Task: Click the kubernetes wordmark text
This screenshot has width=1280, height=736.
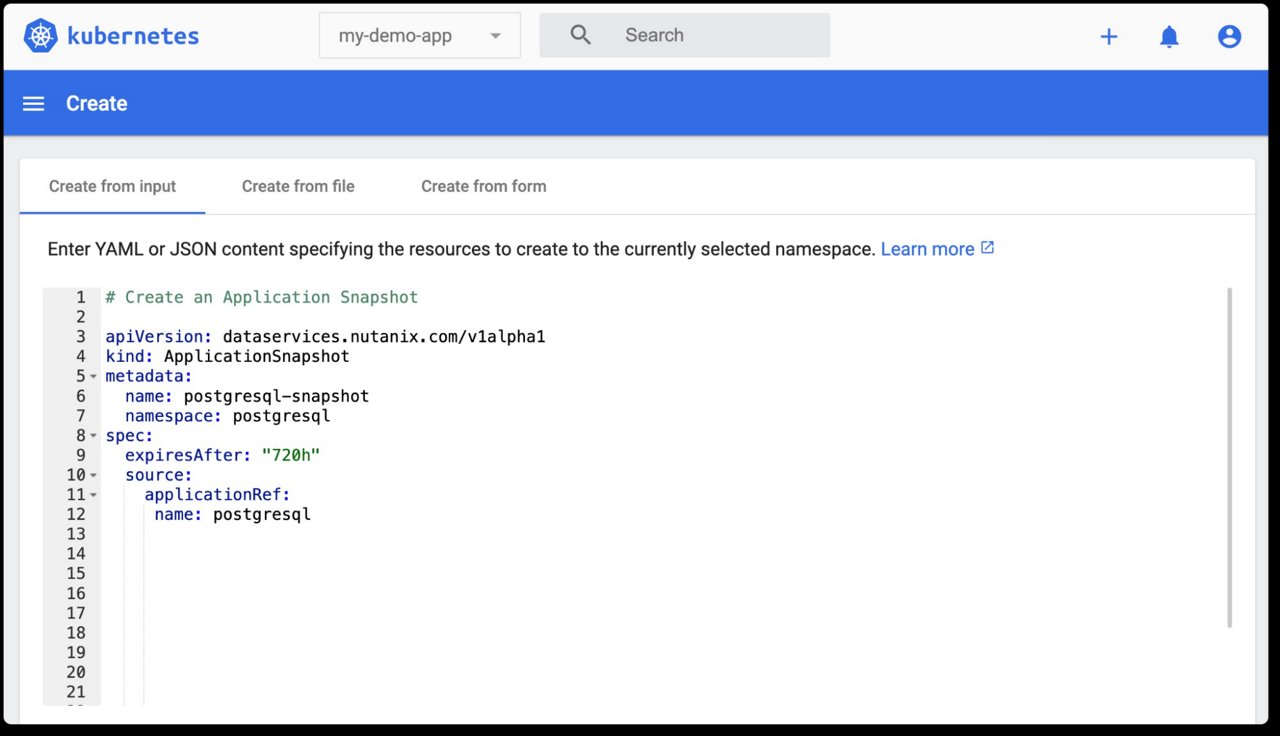Action: click(133, 36)
